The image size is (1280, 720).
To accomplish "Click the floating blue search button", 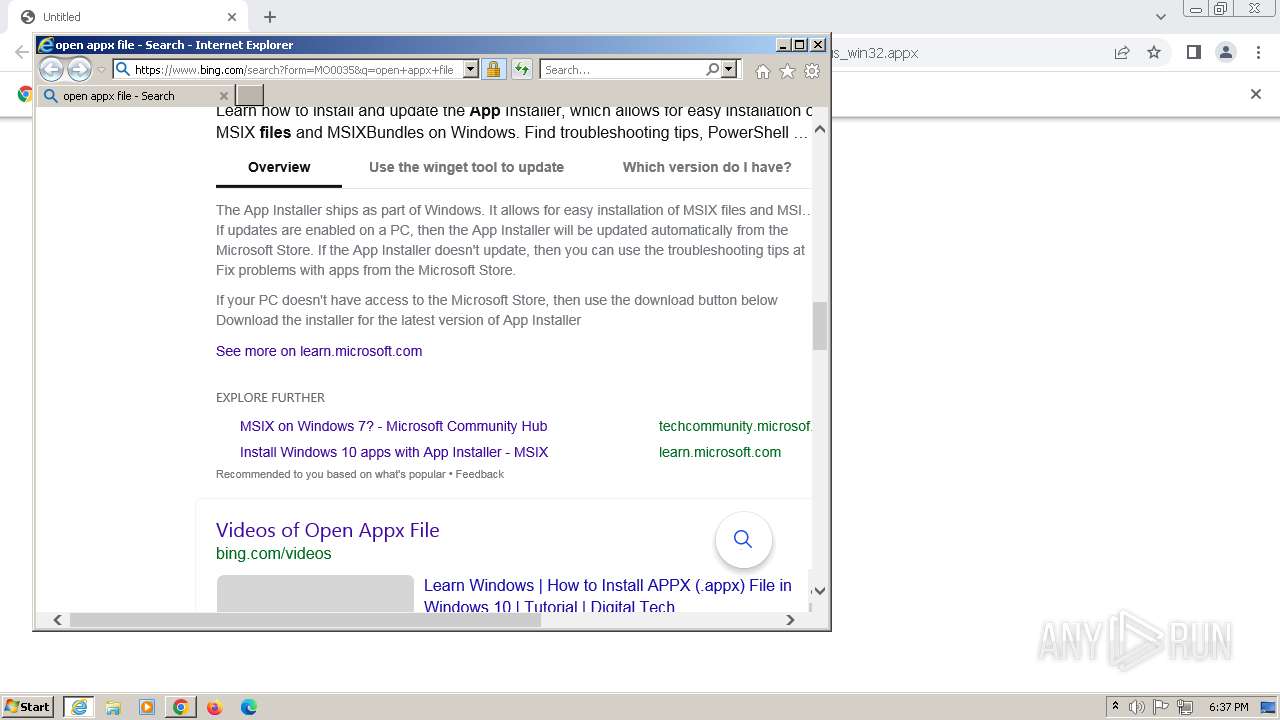I will (x=743, y=539).
